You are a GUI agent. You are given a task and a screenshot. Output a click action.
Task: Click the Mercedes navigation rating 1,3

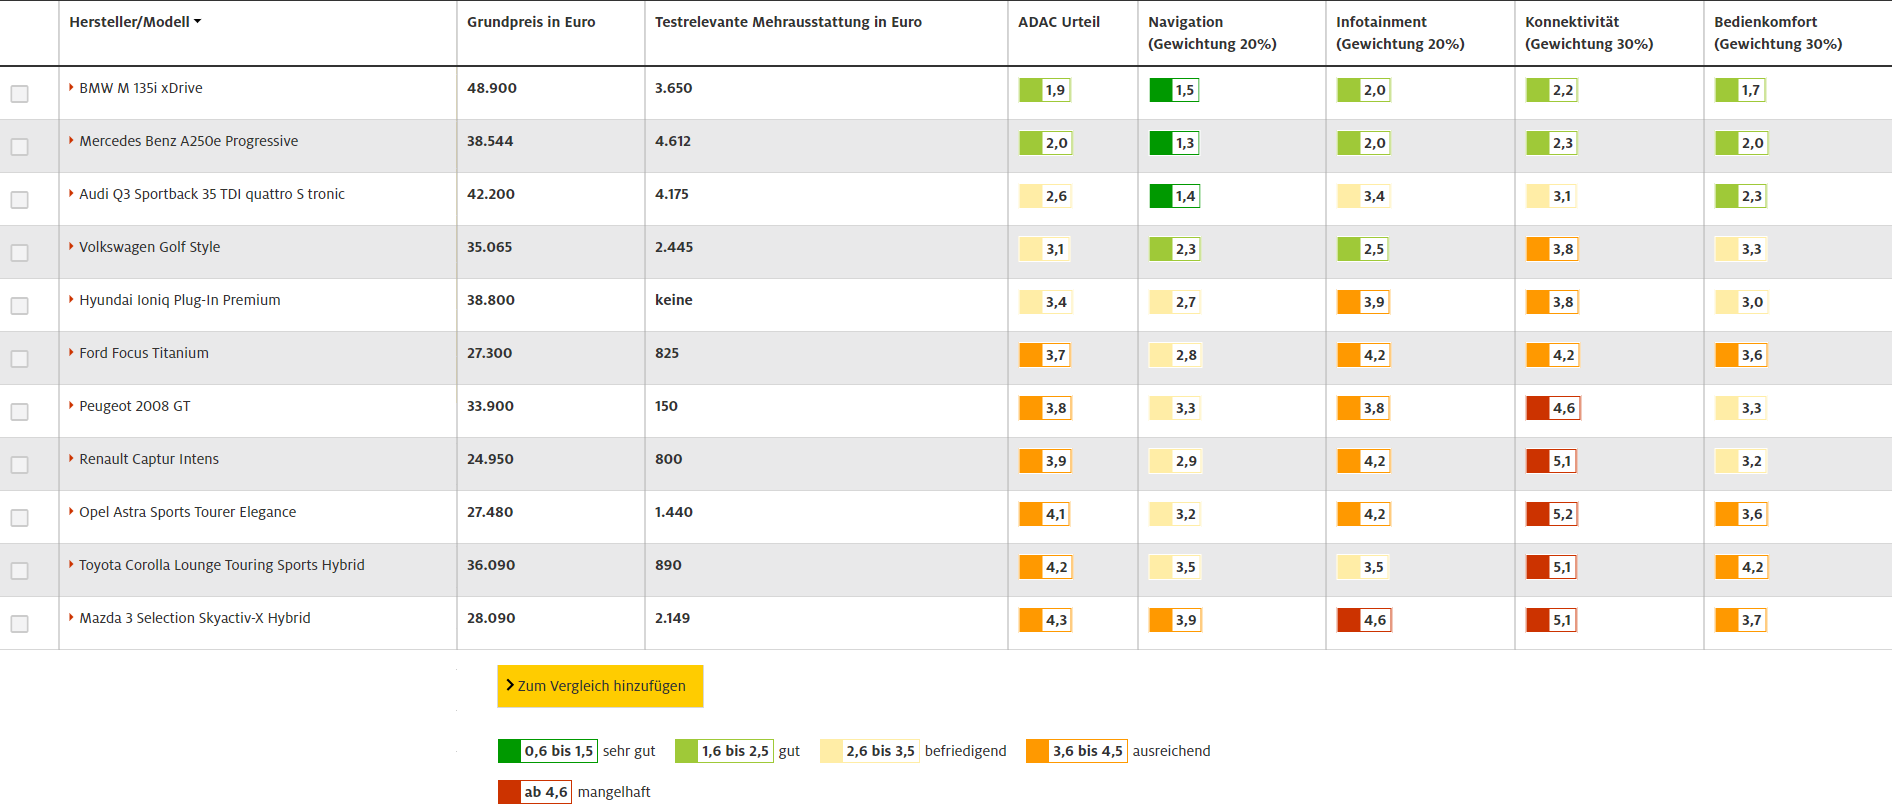tap(1174, 143)
